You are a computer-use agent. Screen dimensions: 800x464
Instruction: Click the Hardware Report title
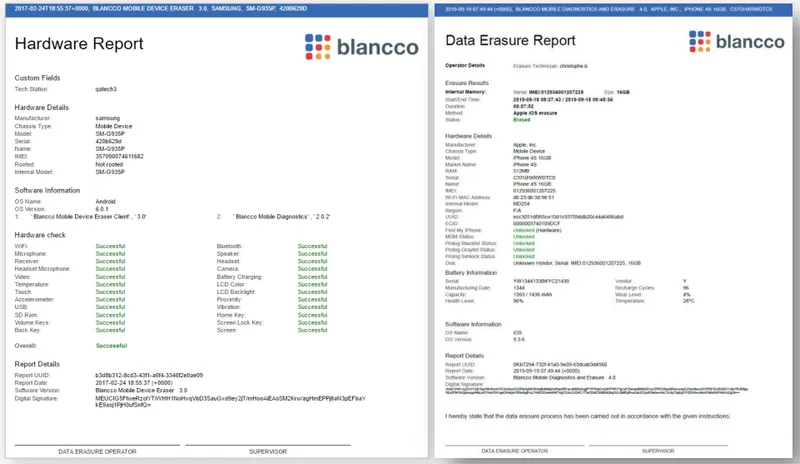(x=79, y=44)
